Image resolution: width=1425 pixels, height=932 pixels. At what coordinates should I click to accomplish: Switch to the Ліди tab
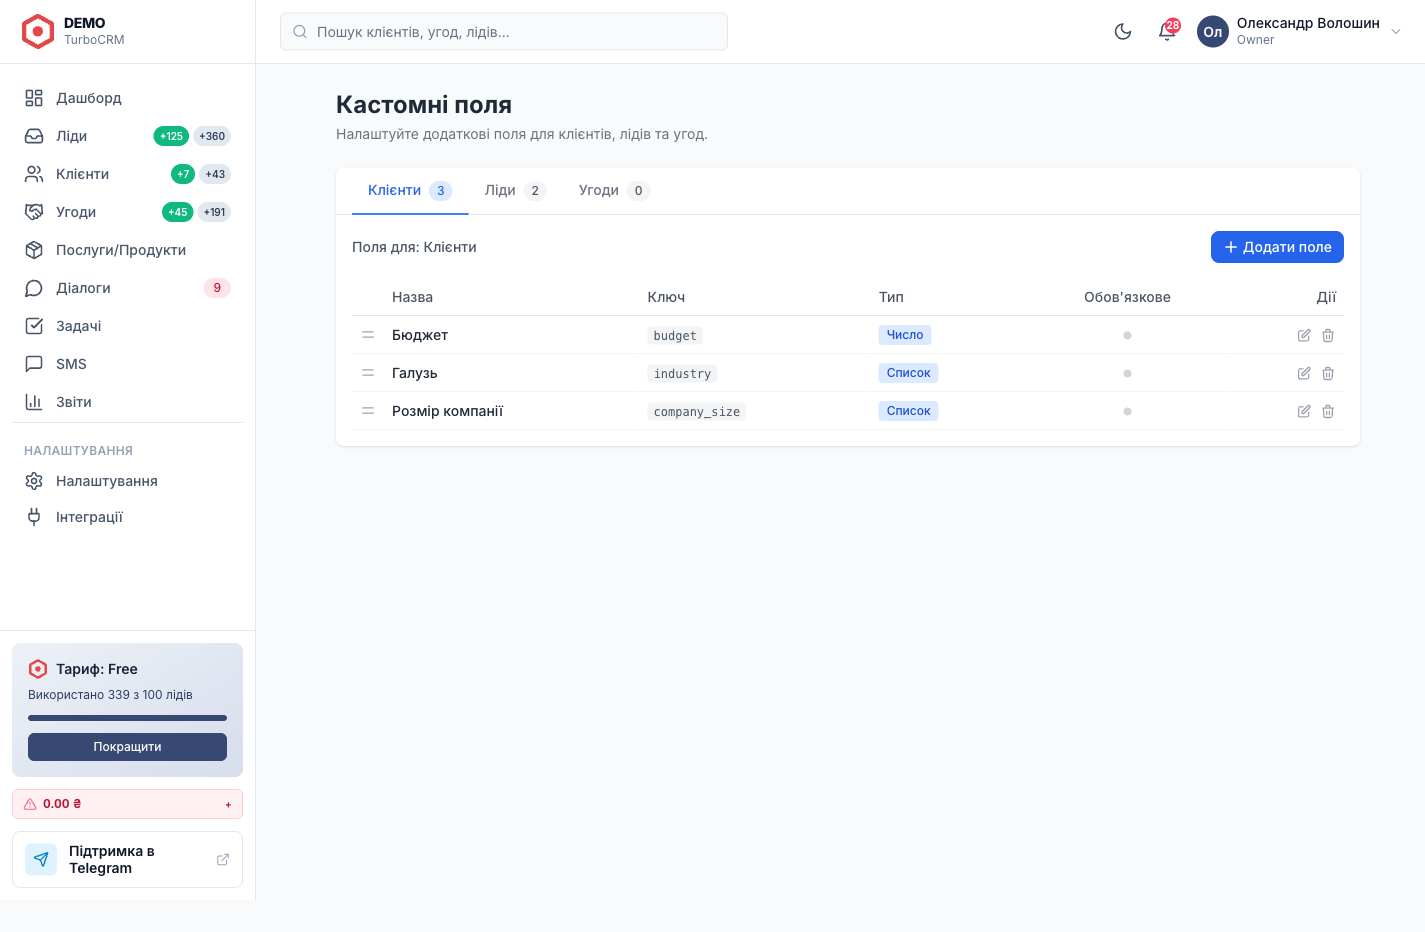point(516,190)
